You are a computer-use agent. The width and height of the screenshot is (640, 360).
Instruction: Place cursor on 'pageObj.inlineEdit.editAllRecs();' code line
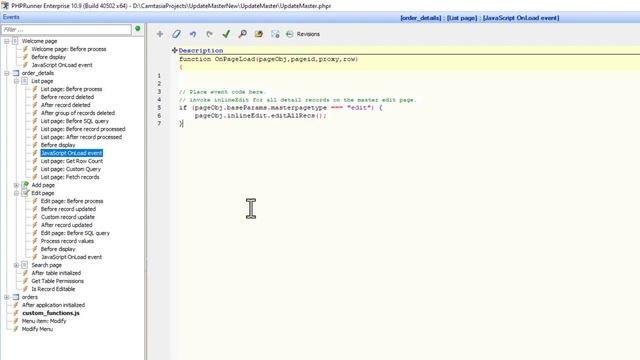pyautogui.click(x=260, y=116)
